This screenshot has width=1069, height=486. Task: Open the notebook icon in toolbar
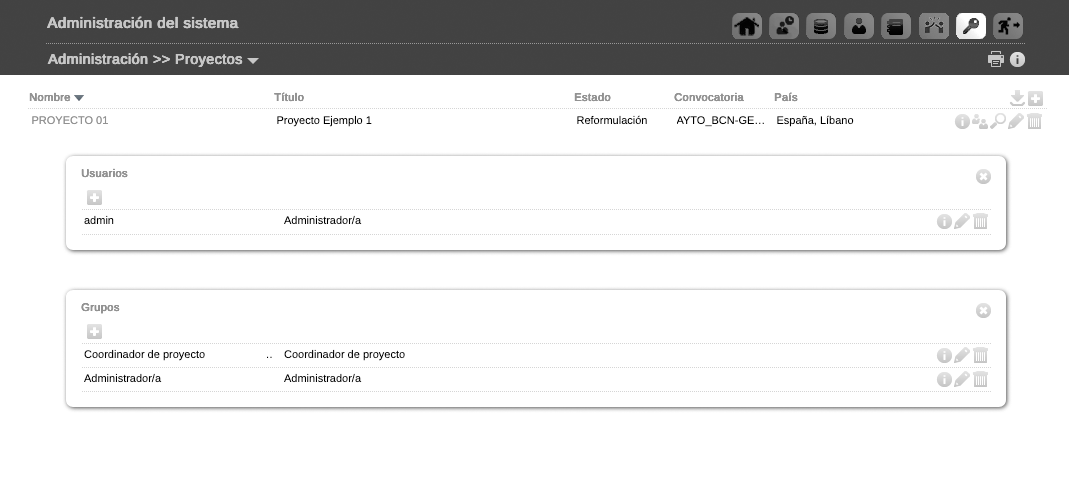click(896, 26)
